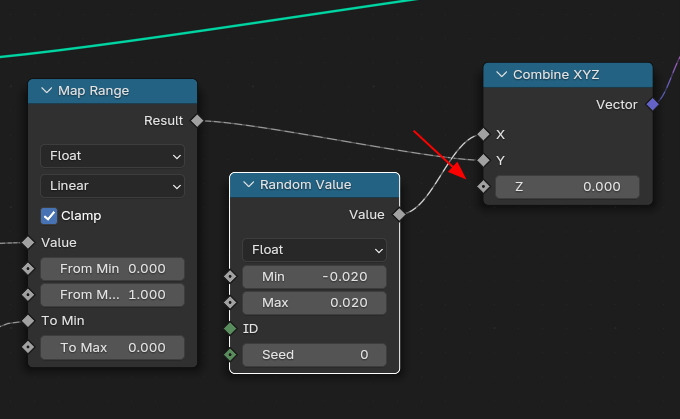This screenshot has height=419, width=680.
Task: Click the From Min value field
Action: pos(112,269)
